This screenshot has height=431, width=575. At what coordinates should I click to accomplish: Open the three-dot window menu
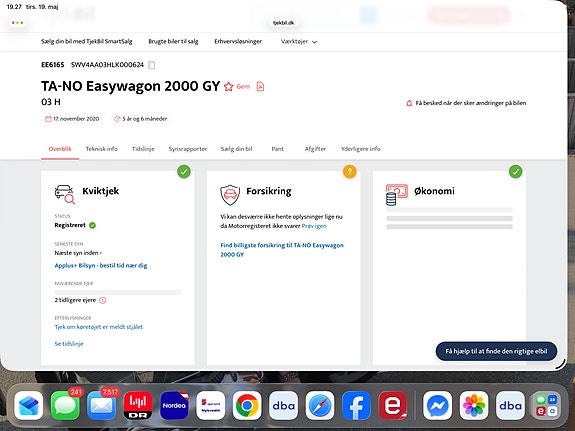pos(17,23)
